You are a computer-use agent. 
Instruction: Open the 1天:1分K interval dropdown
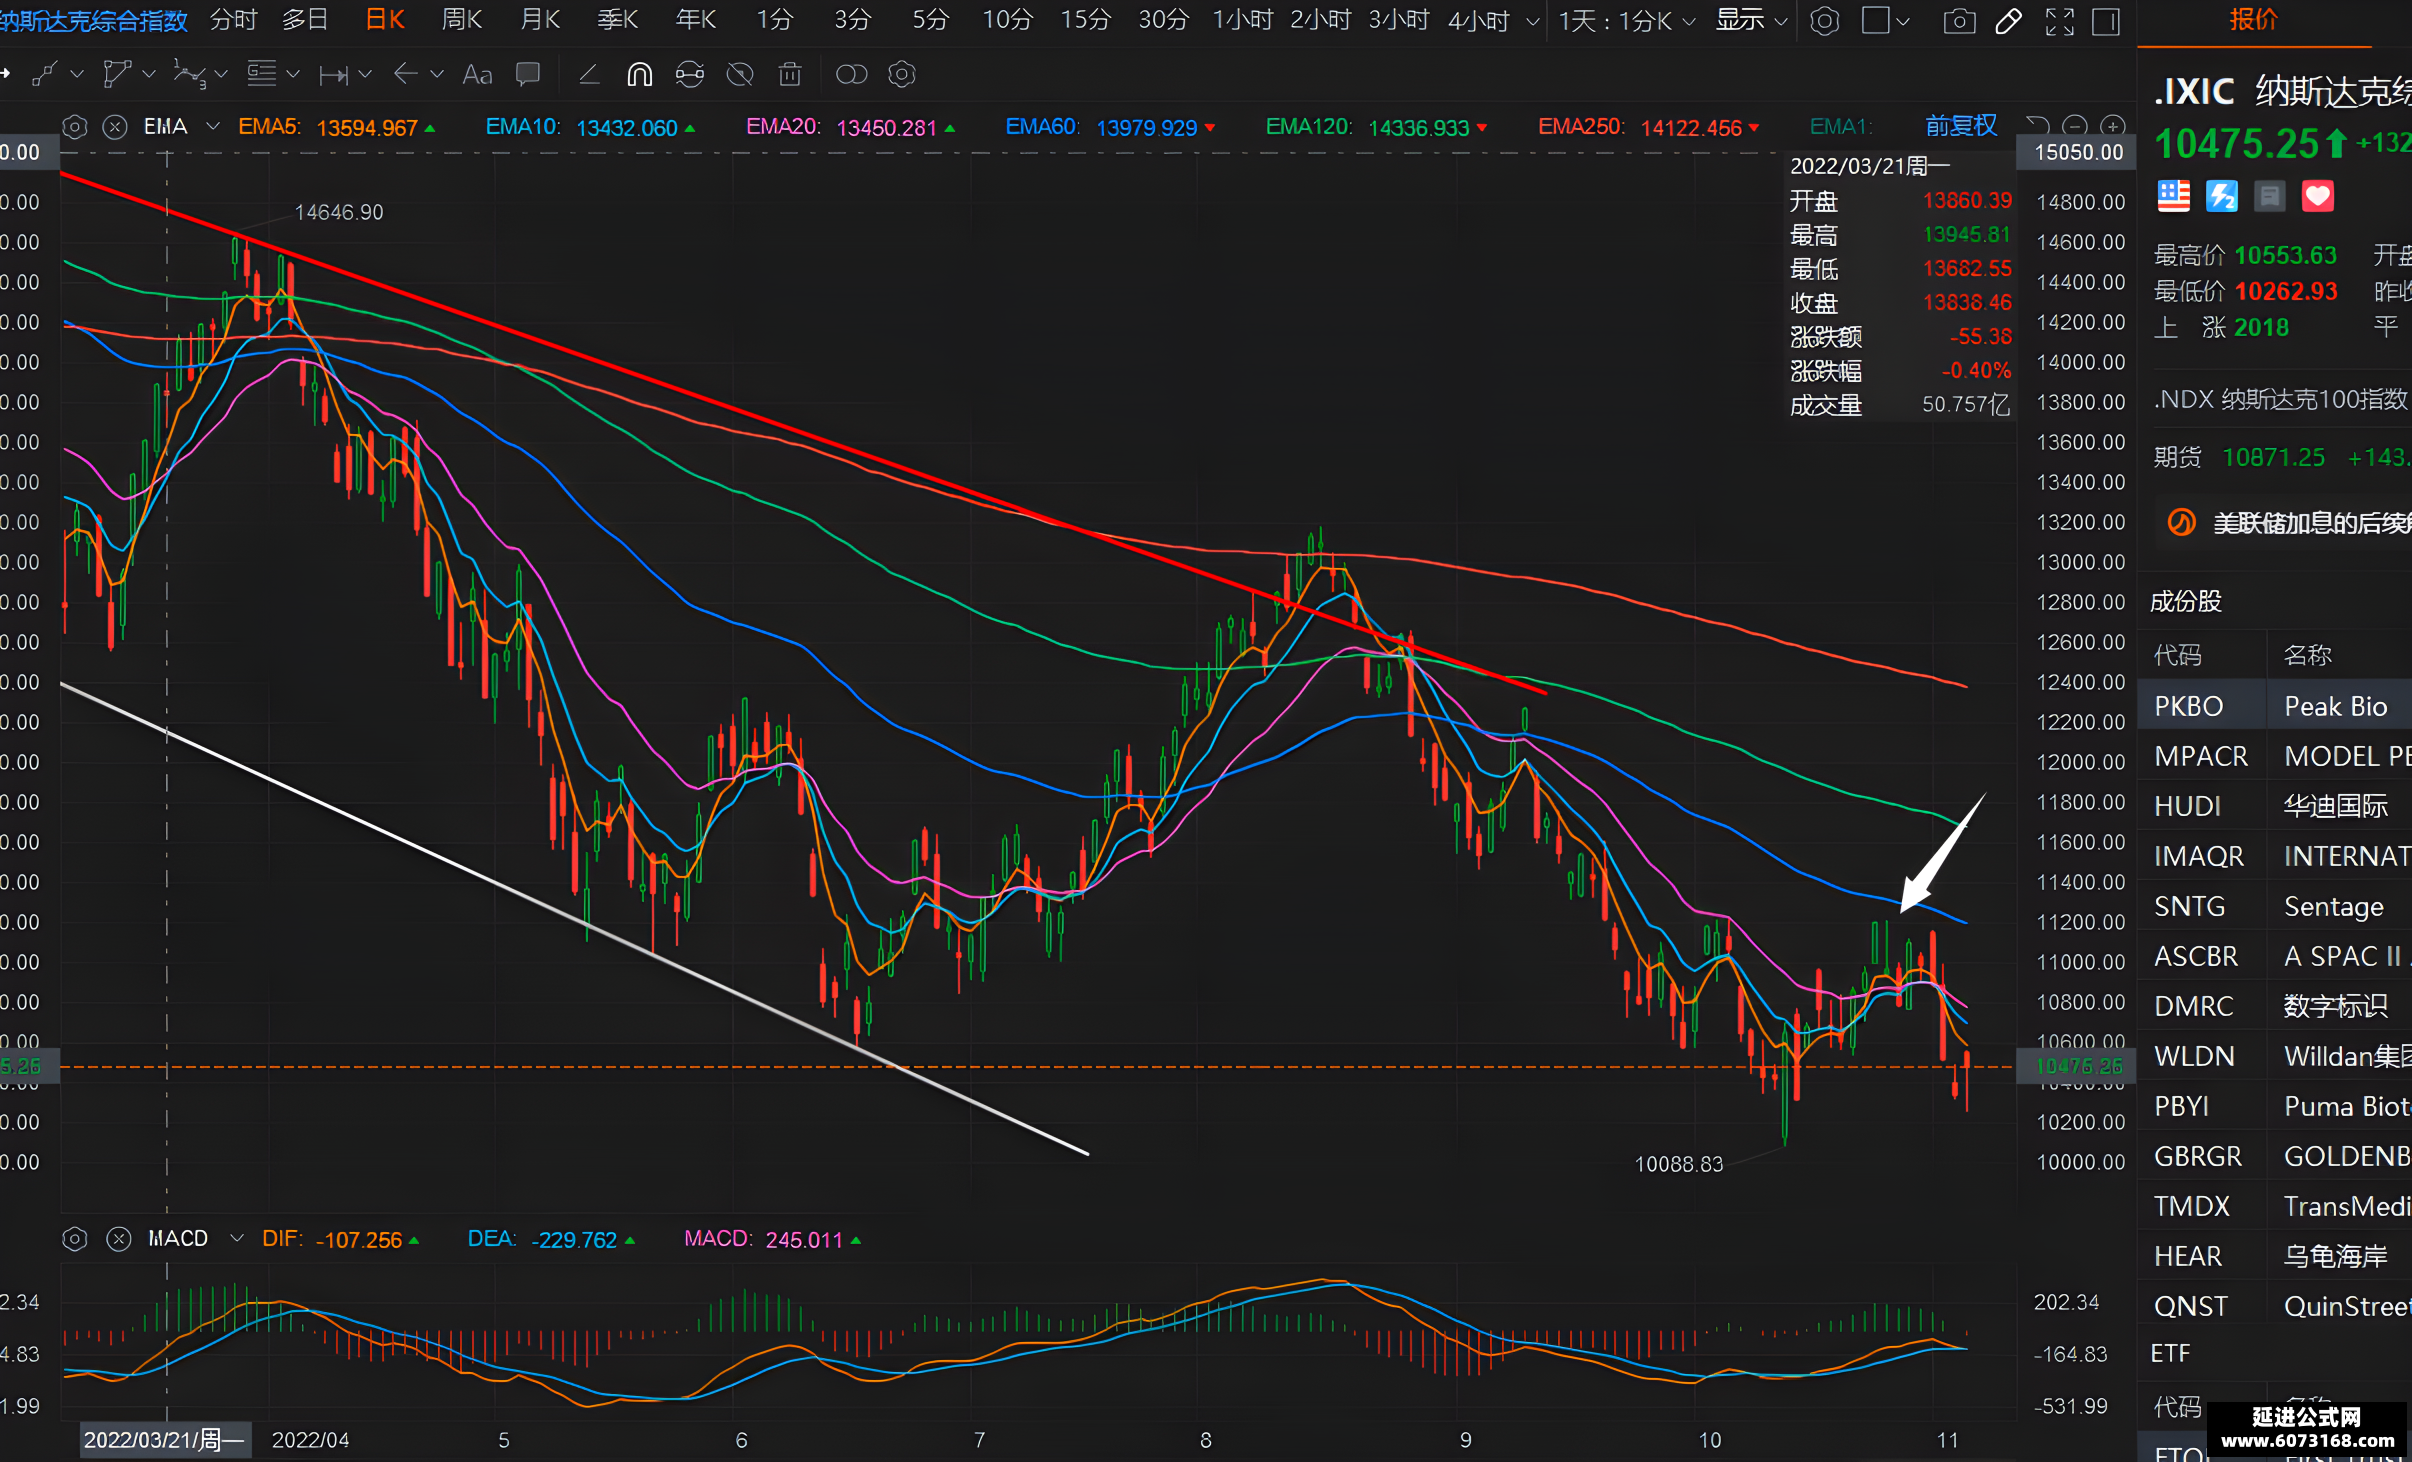click(x=1627, y=20)
